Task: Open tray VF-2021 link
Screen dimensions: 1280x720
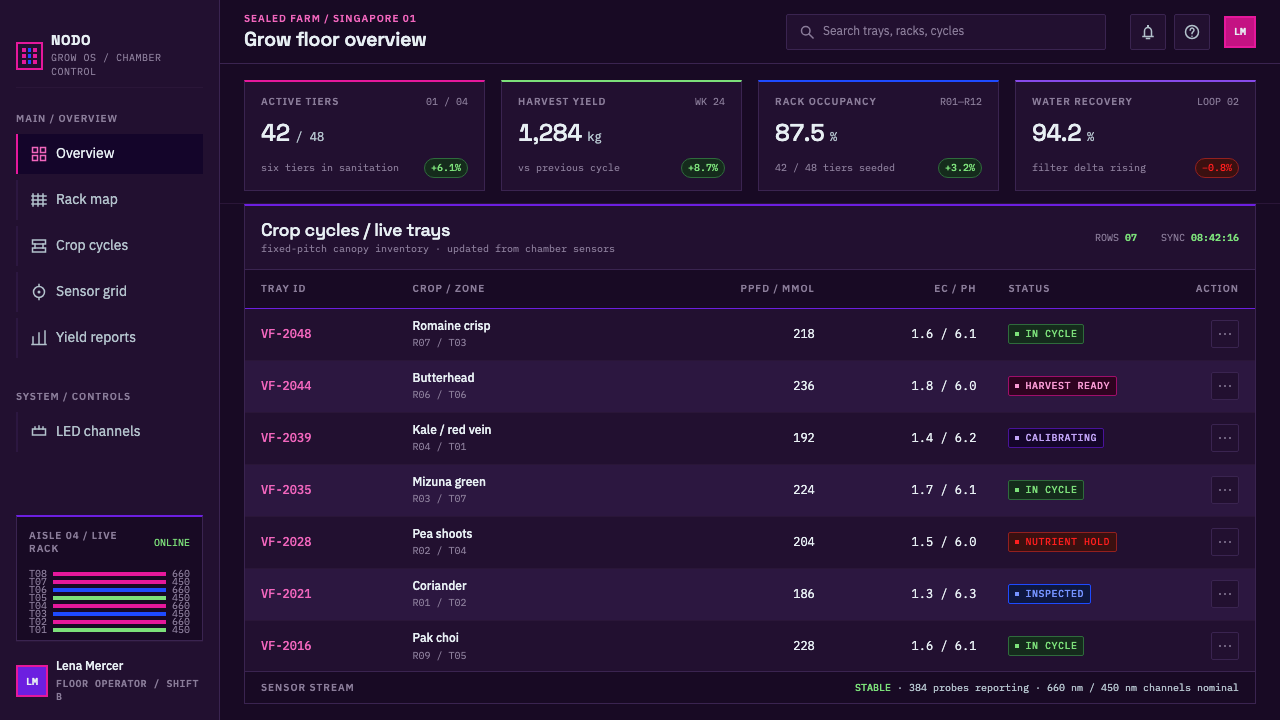Action: (x=286, y=594)
